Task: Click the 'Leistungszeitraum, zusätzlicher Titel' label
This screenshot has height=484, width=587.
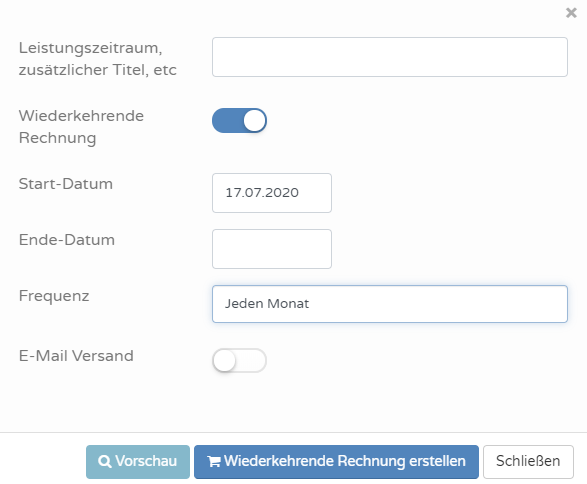Action: point(97,59)
